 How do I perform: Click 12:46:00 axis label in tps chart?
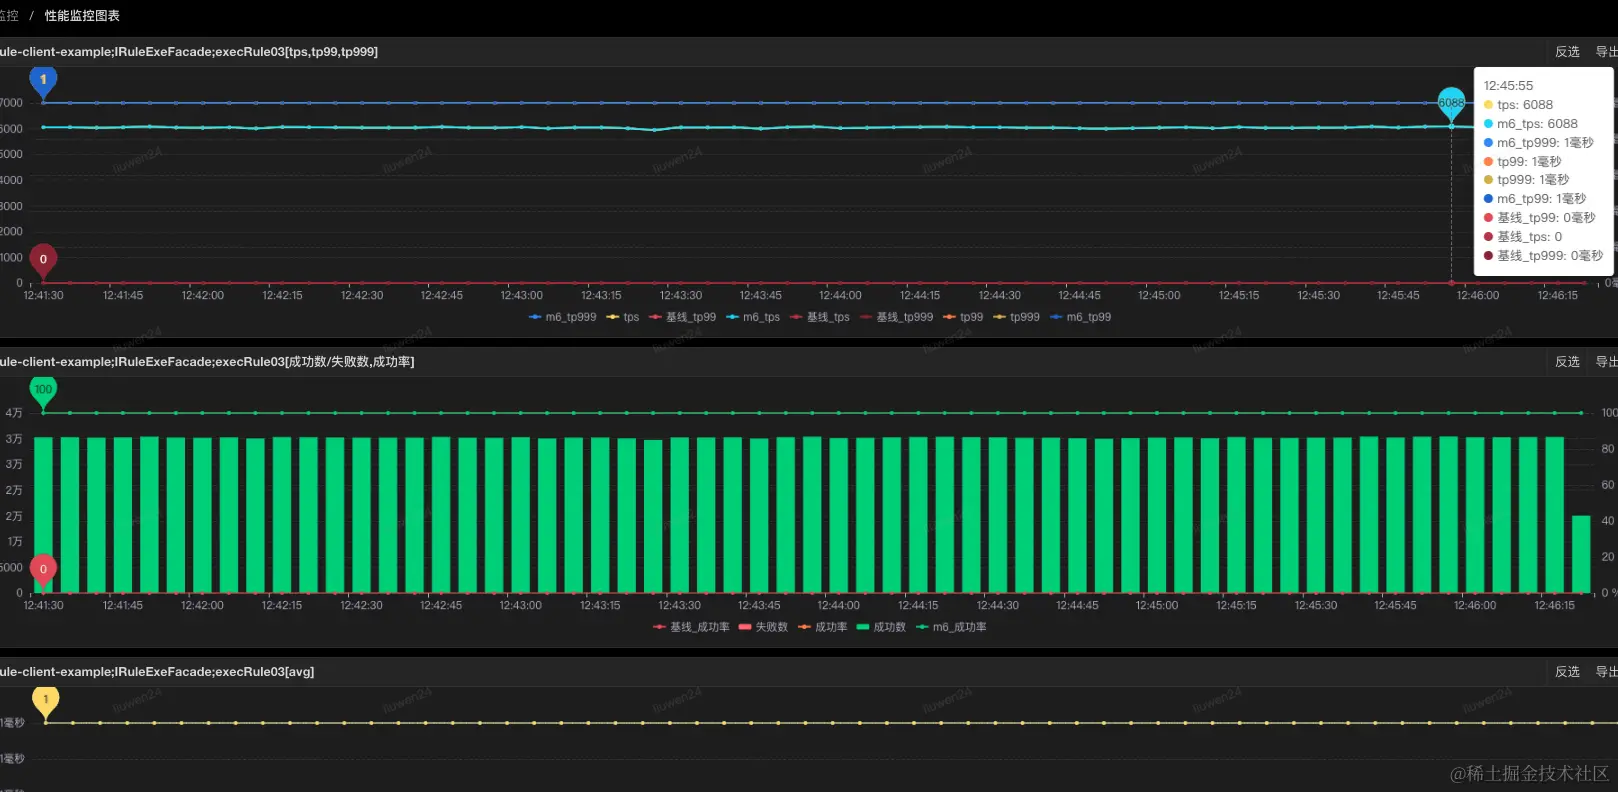(x=1477, y=295)
